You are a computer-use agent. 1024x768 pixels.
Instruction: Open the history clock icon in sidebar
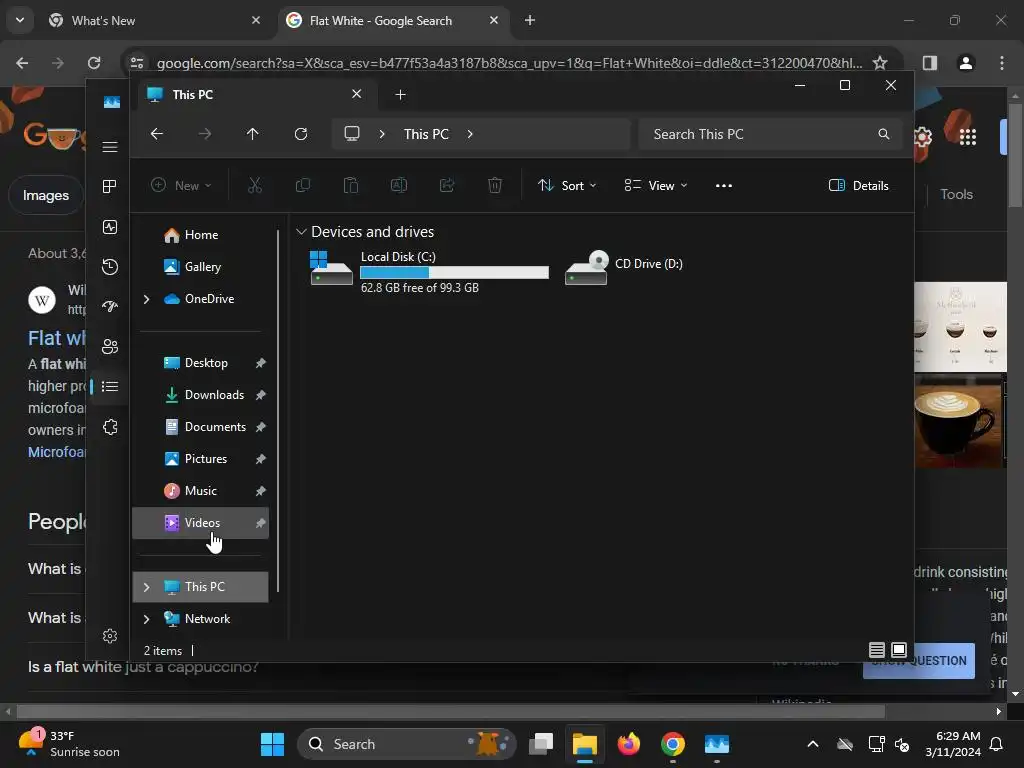tap(110, 266)
